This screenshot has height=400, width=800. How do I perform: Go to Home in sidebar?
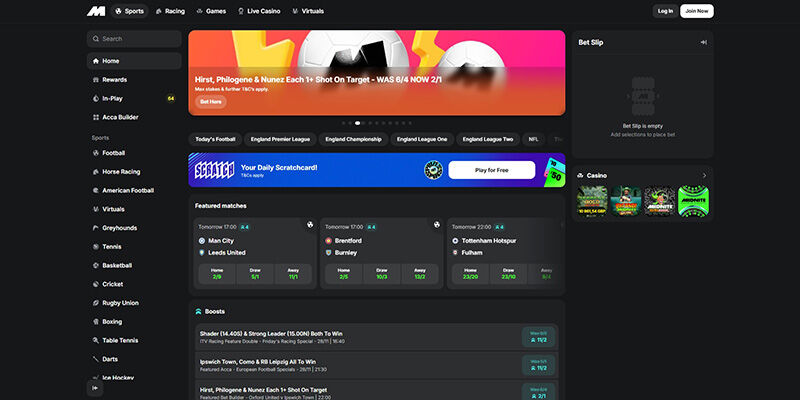134,61
